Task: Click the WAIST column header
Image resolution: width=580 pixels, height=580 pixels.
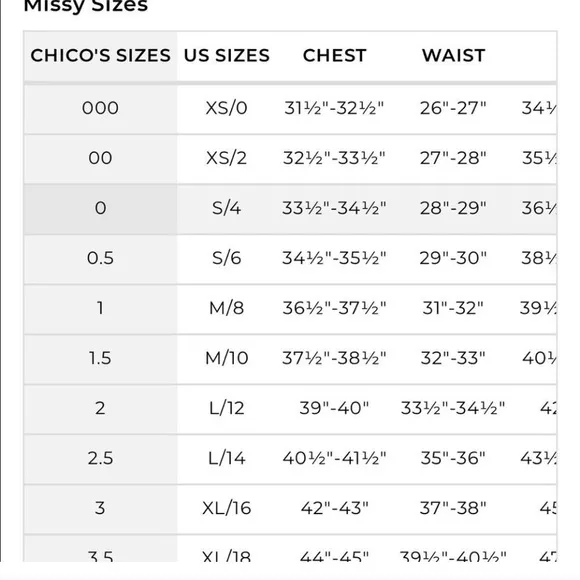Action: point(453,56)
